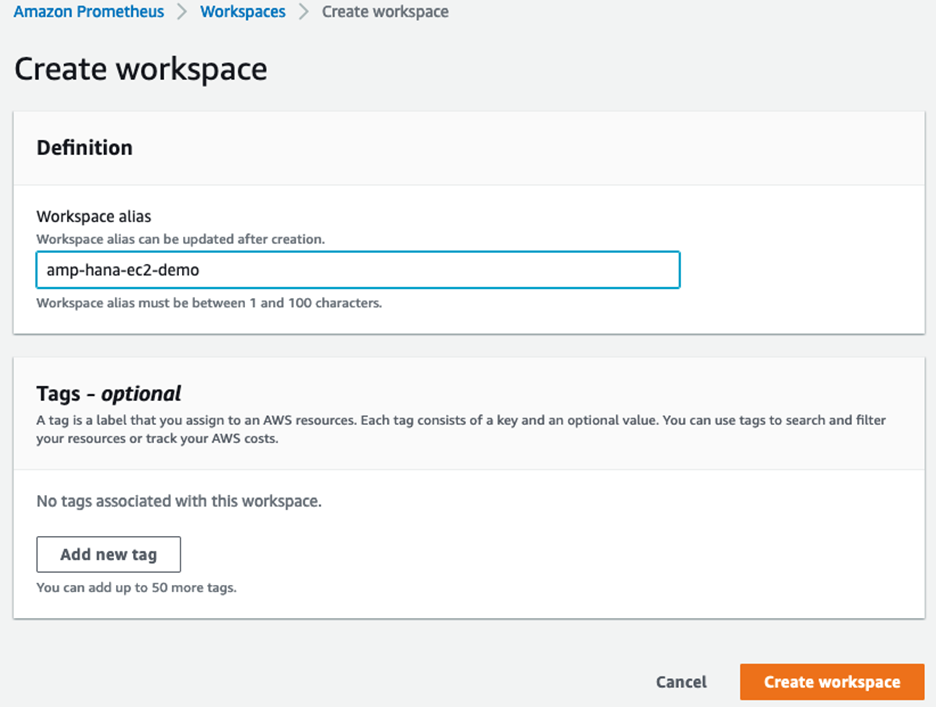This screenshot has height=707, width=936.
Task: Click the orange Create workspace button
Action: click(832, 682)
